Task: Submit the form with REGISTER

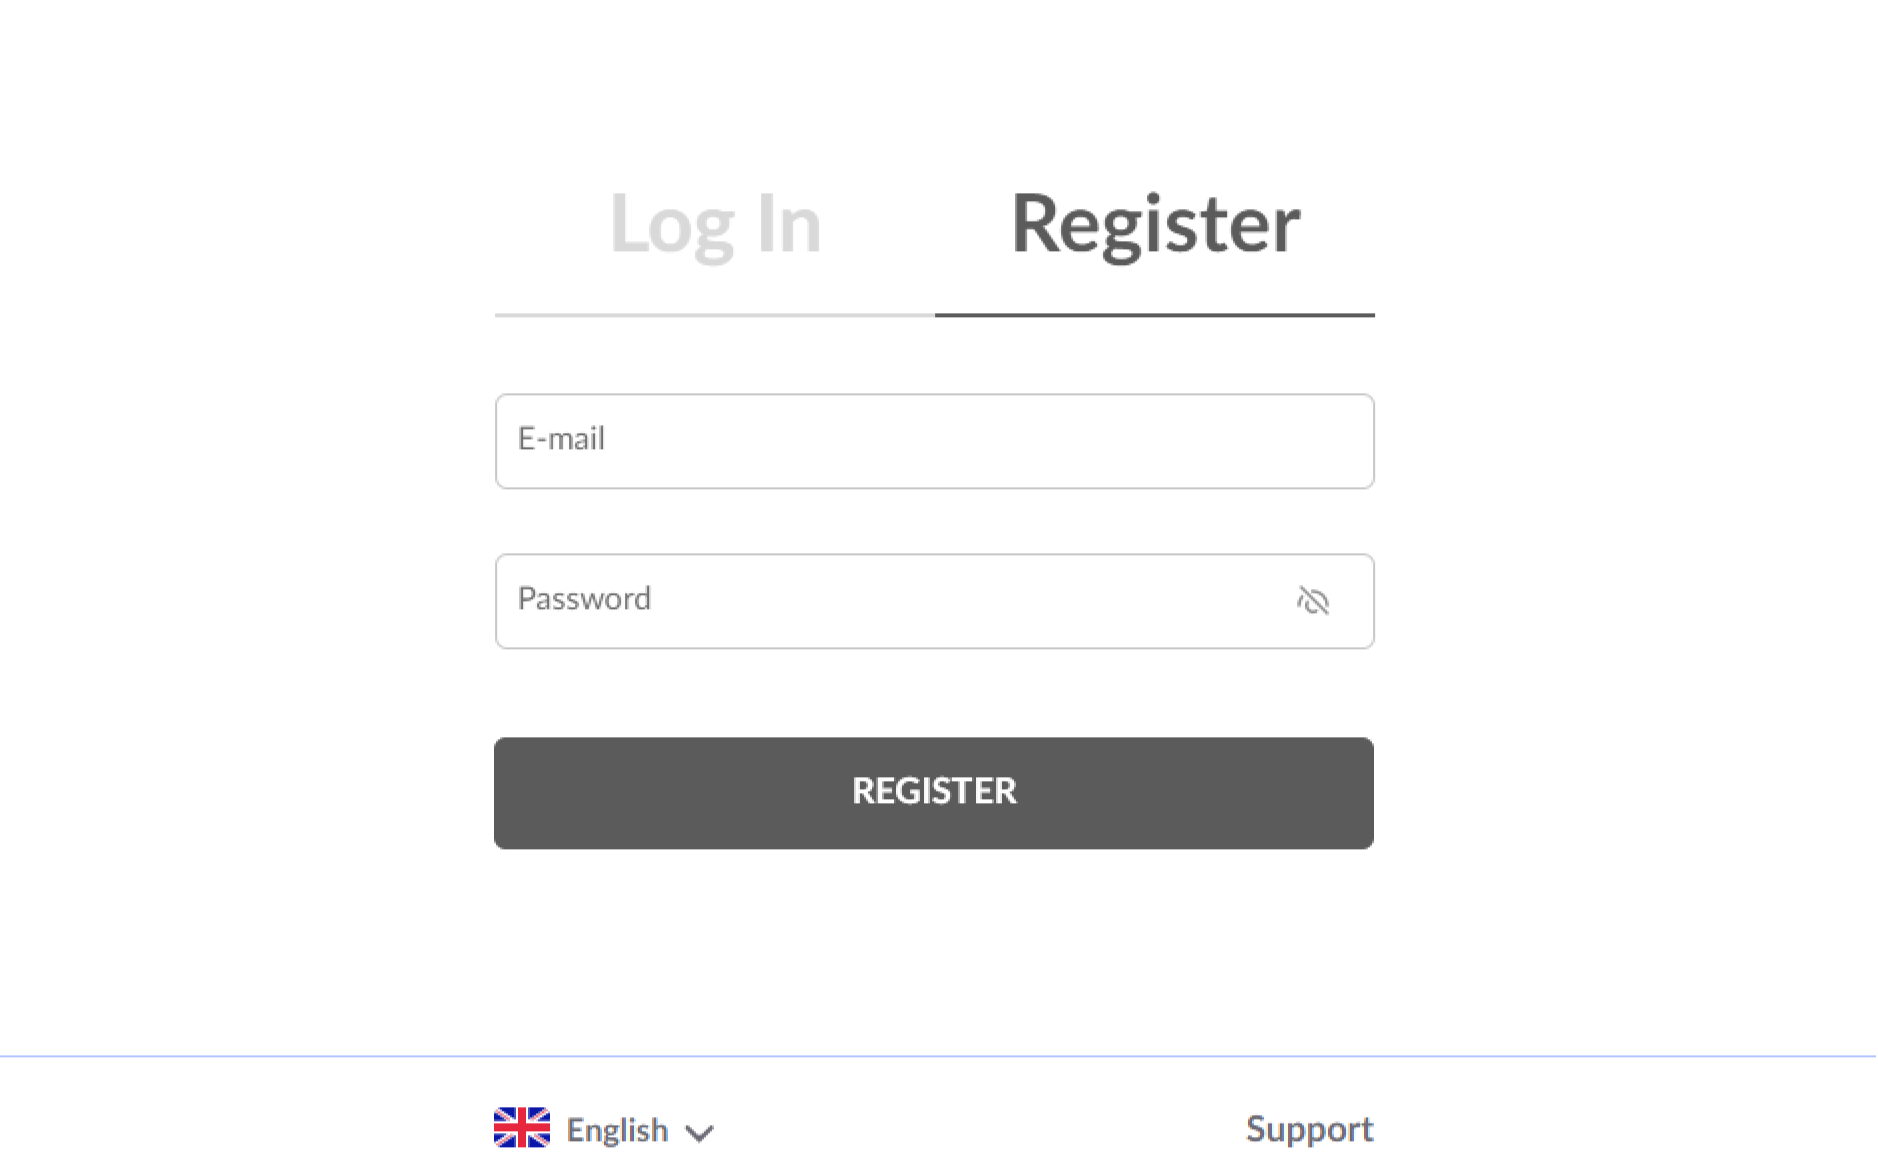Action: click(934, 793)
